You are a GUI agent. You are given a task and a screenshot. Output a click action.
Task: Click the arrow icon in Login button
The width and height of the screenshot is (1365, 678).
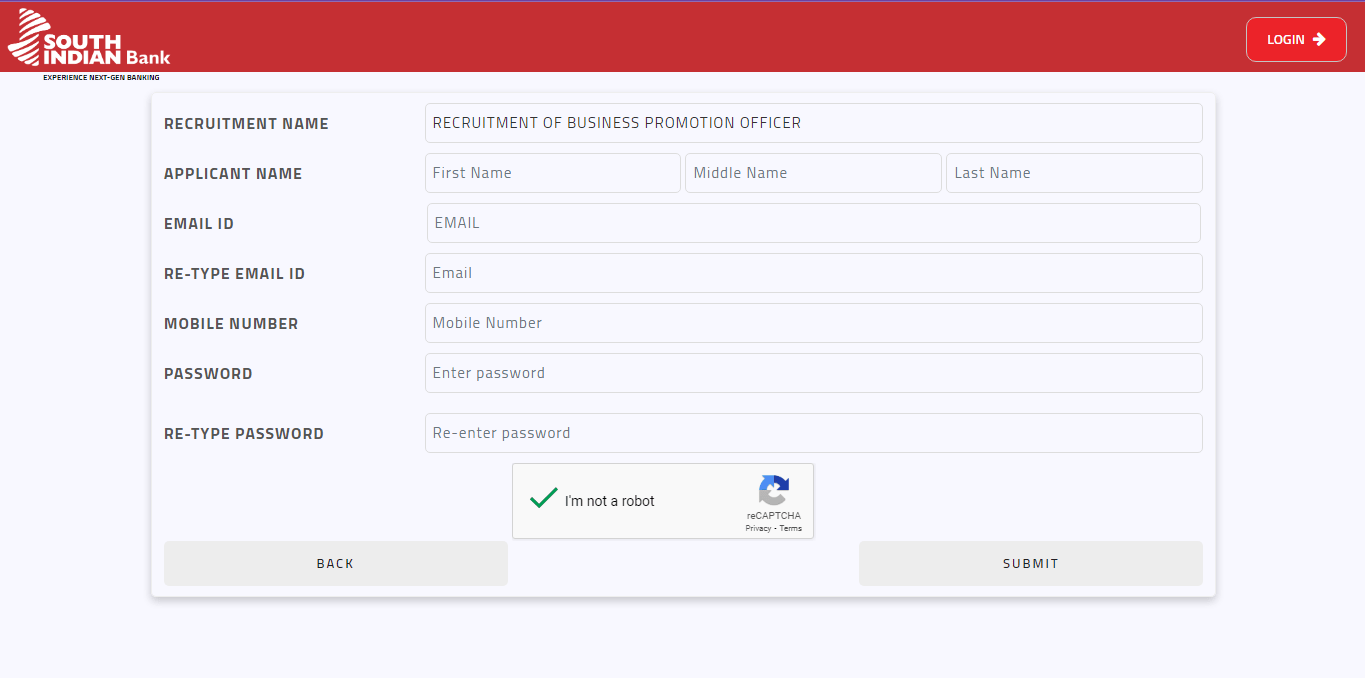[1319, 39]
